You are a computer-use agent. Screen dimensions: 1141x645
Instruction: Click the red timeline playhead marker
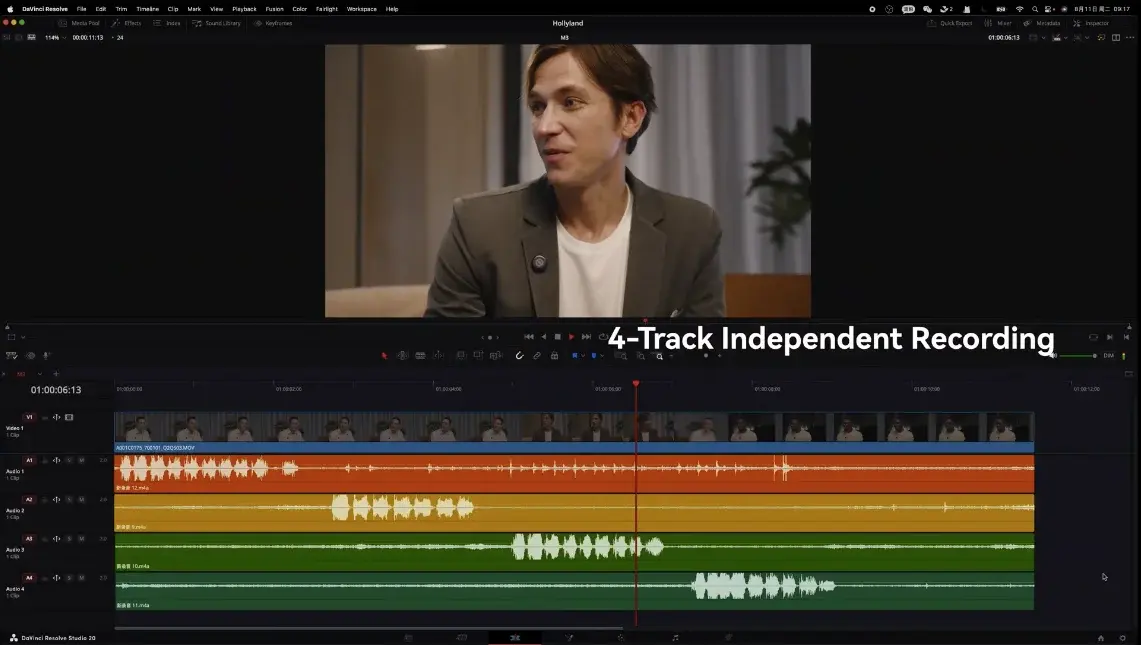point(636,384)
